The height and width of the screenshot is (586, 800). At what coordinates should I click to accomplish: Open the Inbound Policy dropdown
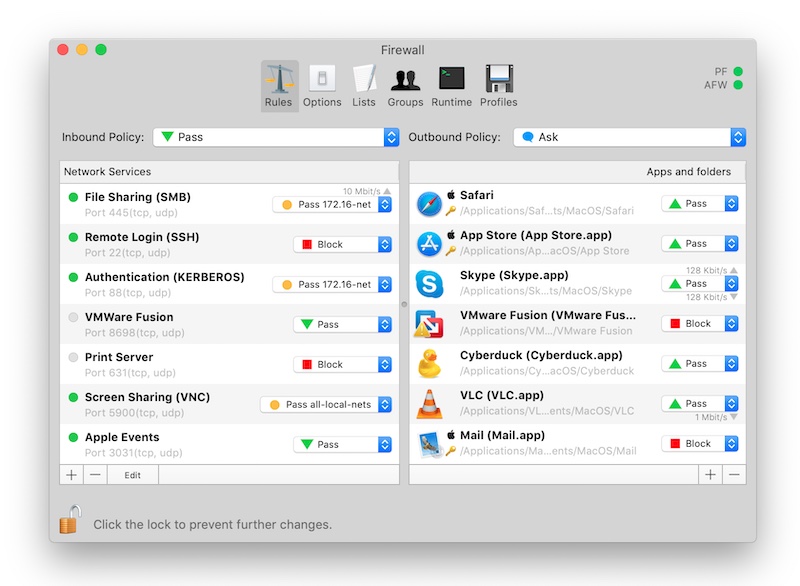[x=276, y=137]
